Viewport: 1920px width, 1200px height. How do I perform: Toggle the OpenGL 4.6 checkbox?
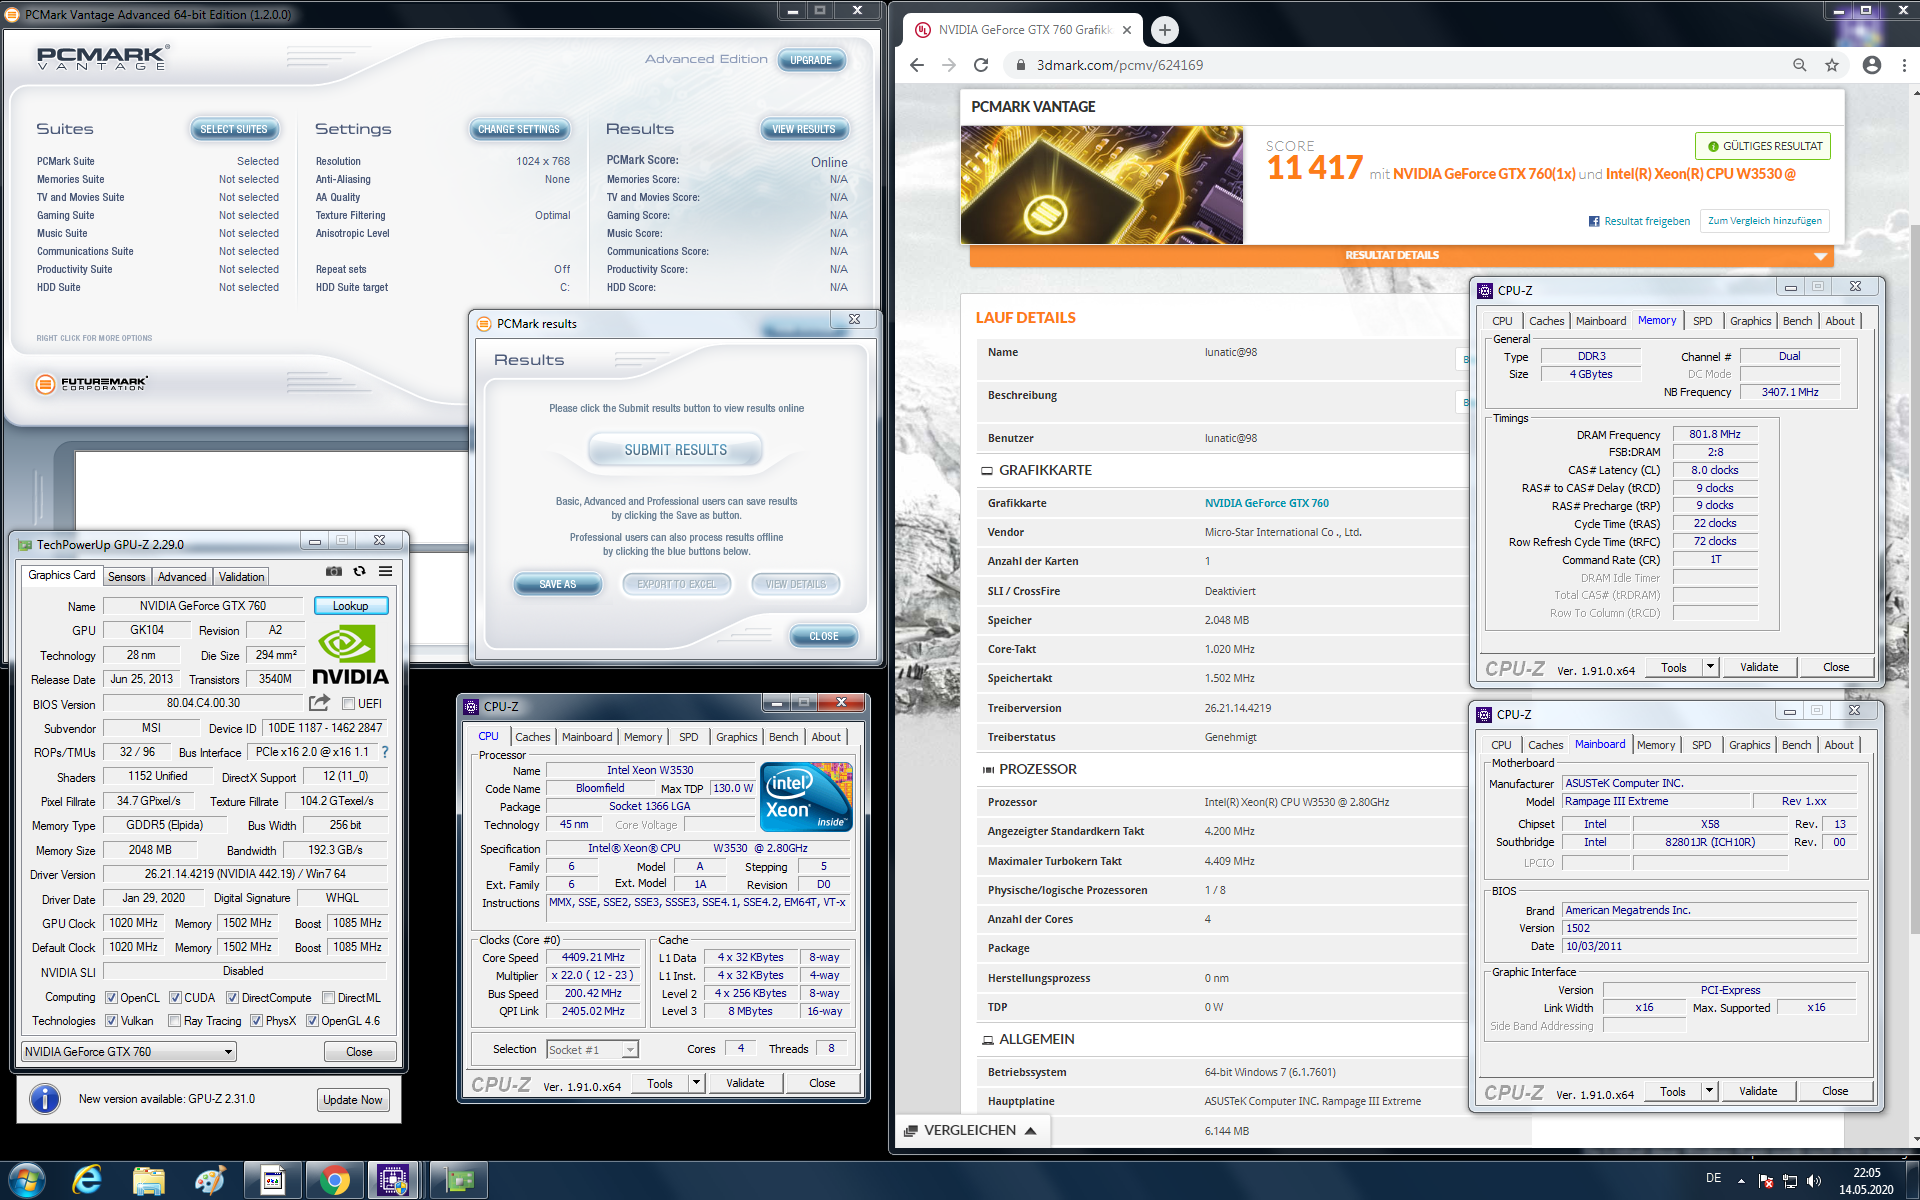312,1021
